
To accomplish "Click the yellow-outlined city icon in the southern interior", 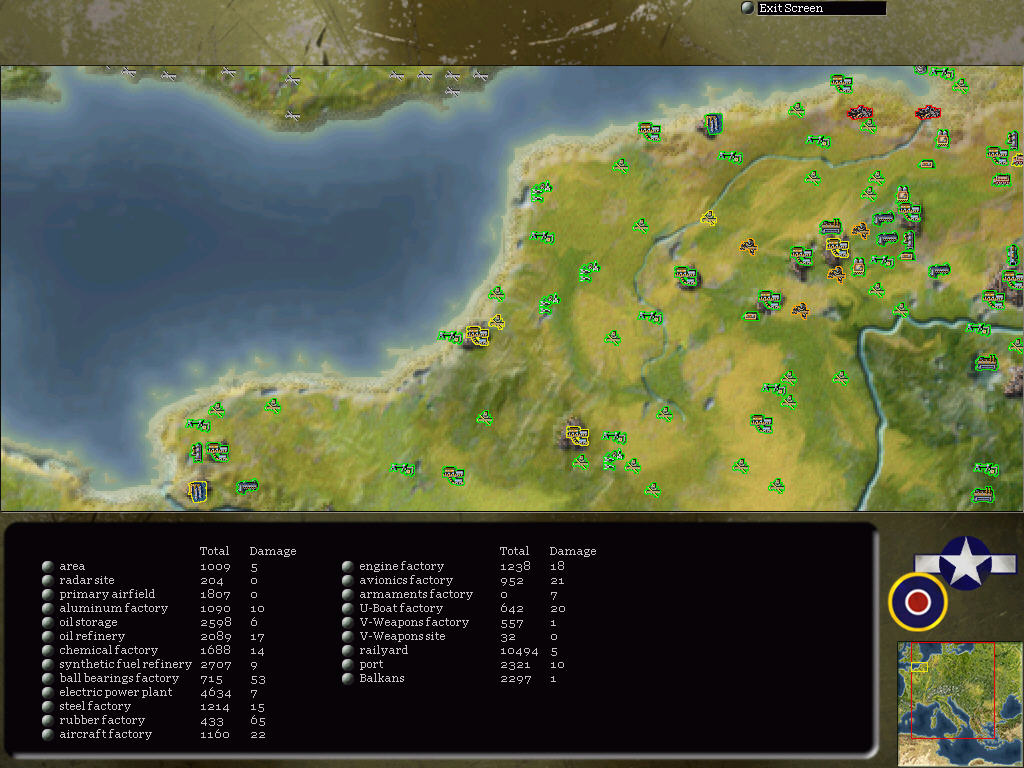I will pos(577,435).
